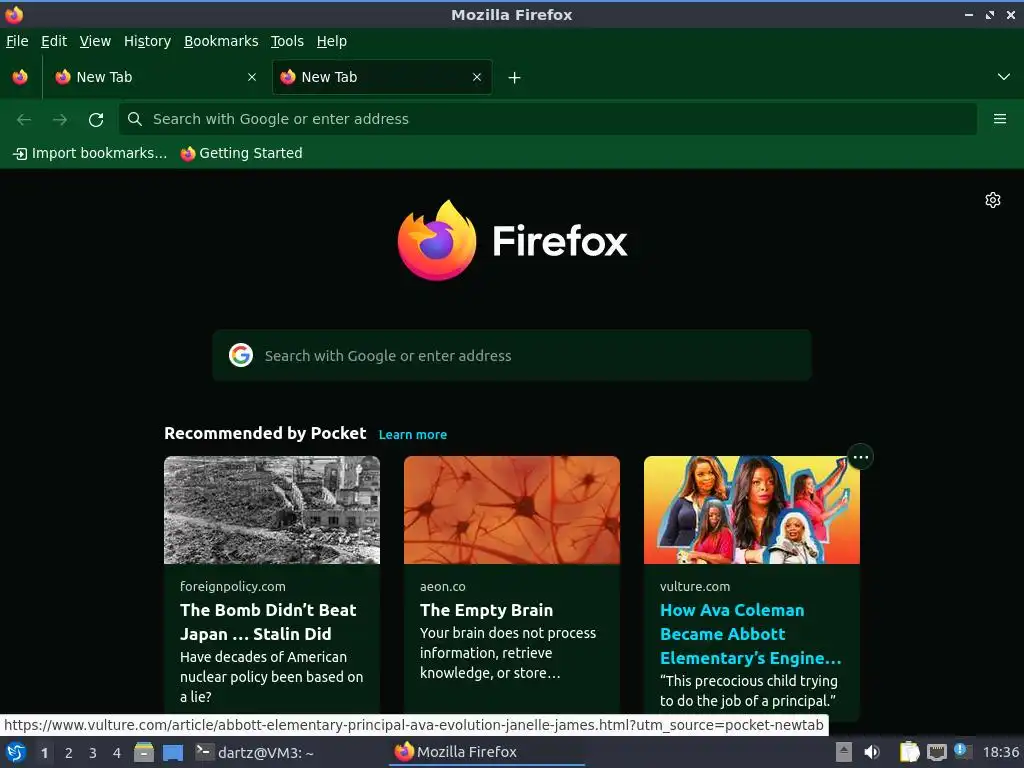The image size is (1024, 768).
Task: Open 'The Bomb Didn't Beat Japan' headline
Action: coord(268,622)
